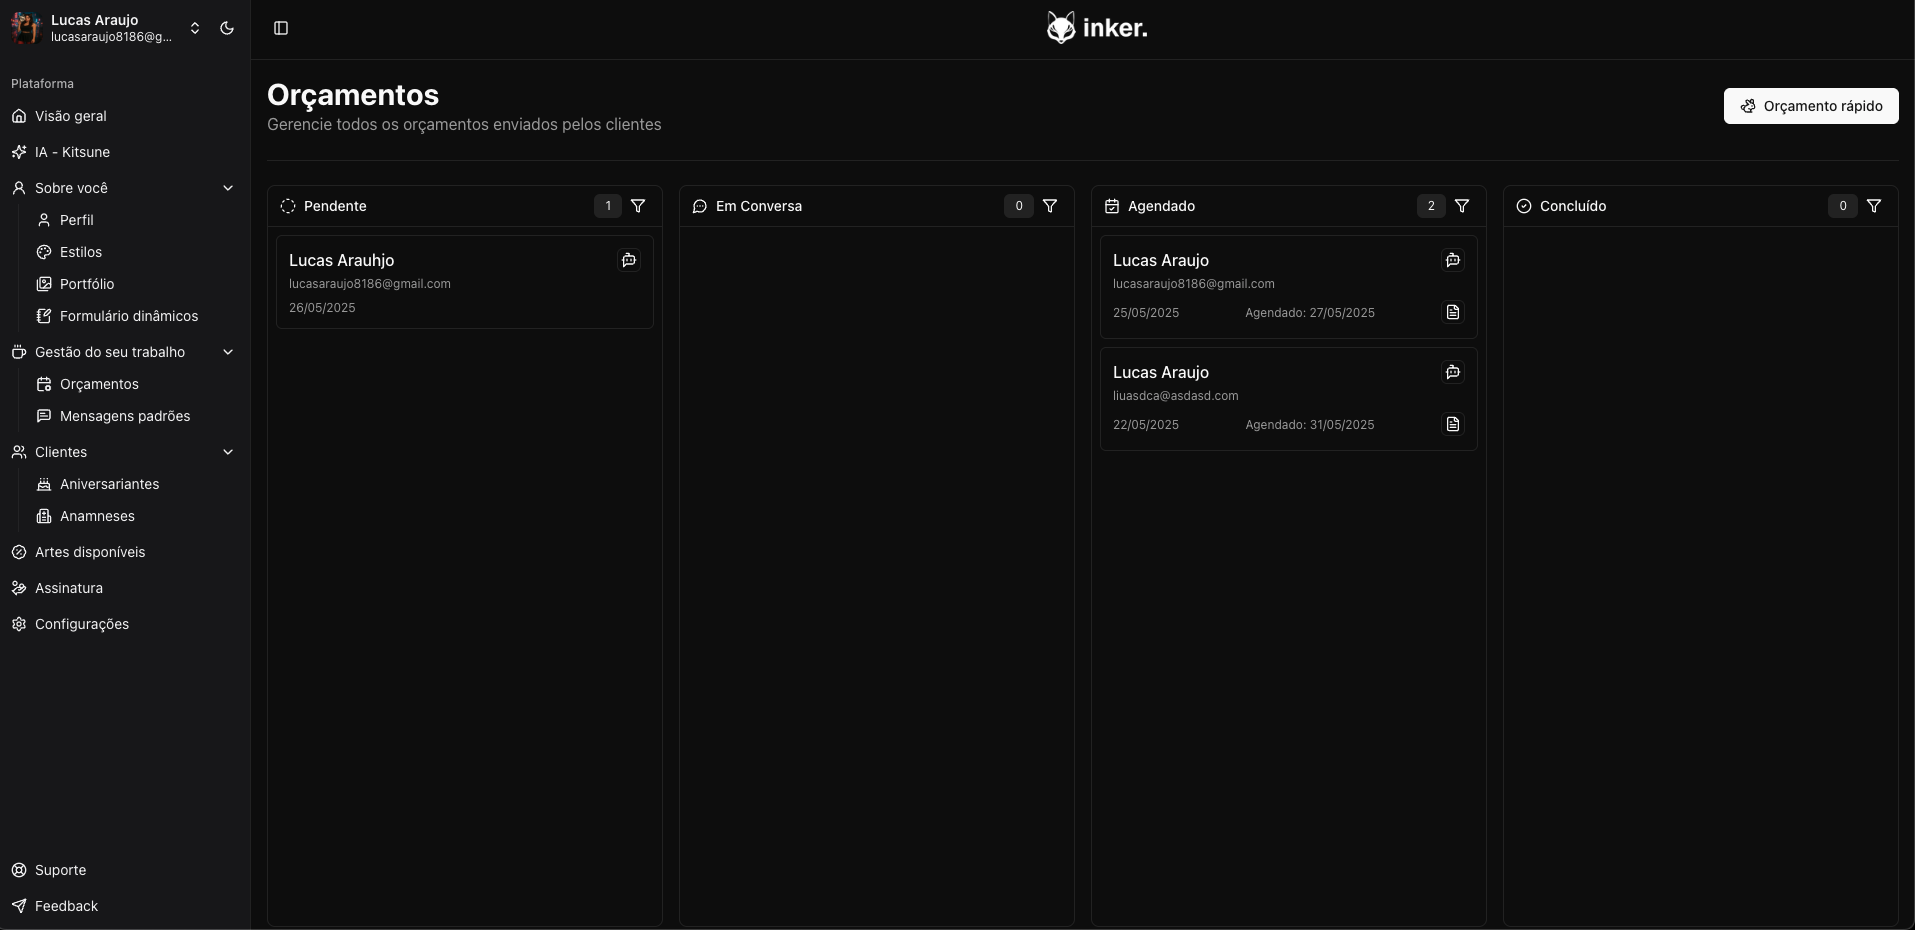Click Em Conversa speech bubble icon
1915x930 pixels.
[x=700, y=206]
